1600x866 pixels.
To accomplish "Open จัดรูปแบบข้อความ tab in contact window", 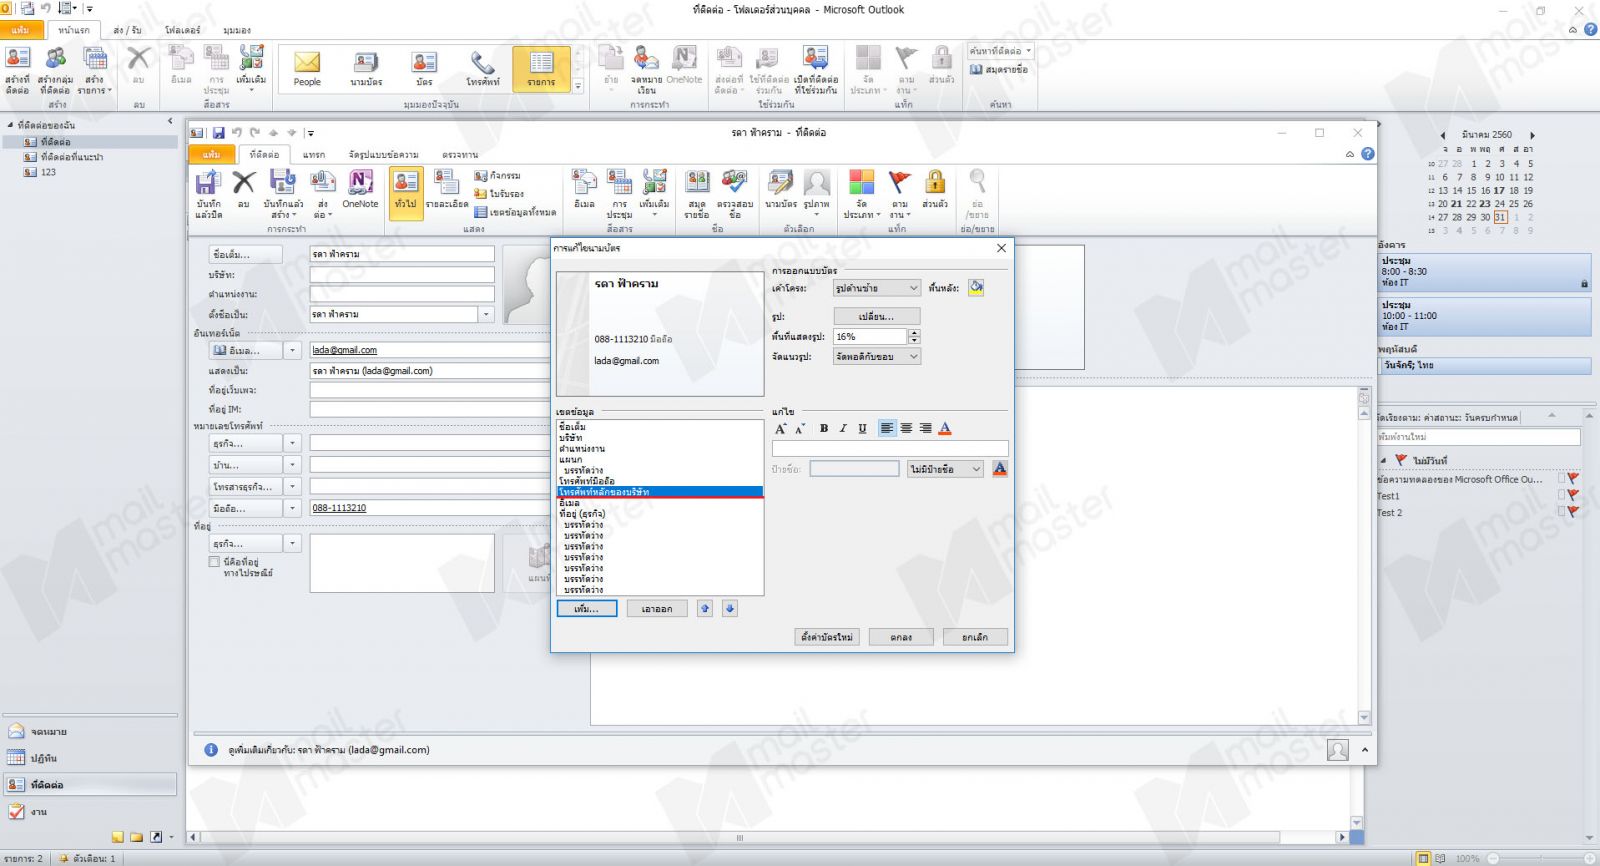I will tap(383, 154).
